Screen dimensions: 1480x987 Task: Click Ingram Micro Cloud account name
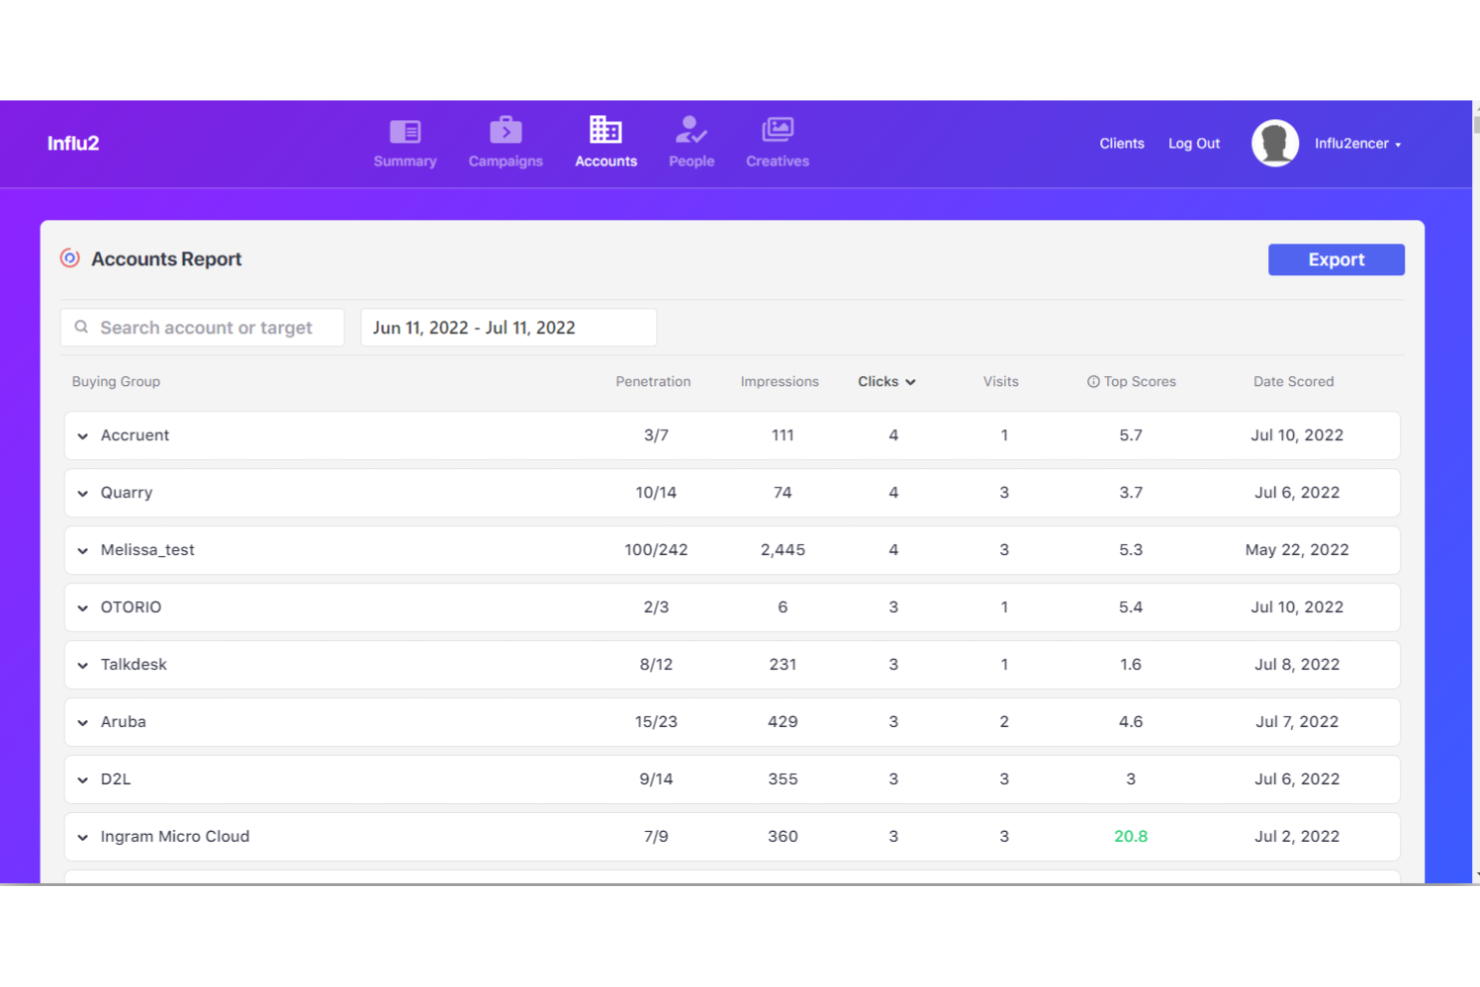tap(175, 836)
